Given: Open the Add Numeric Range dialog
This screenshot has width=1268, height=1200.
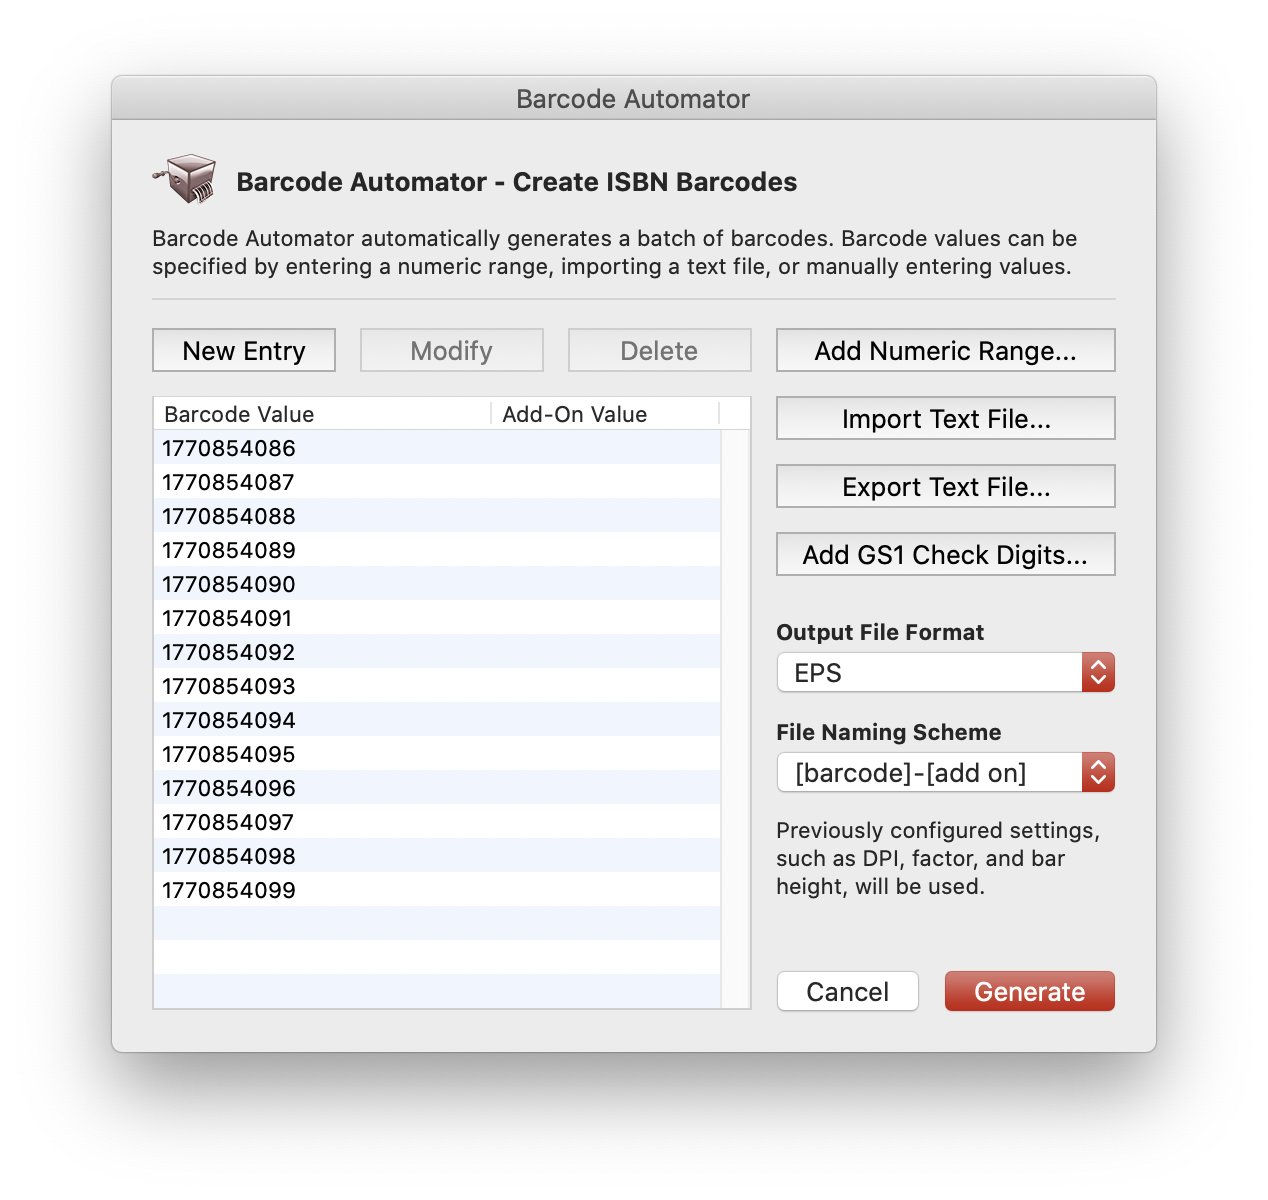Looking at the screenshot, I should pyautogui.click(x=946, y=351).
